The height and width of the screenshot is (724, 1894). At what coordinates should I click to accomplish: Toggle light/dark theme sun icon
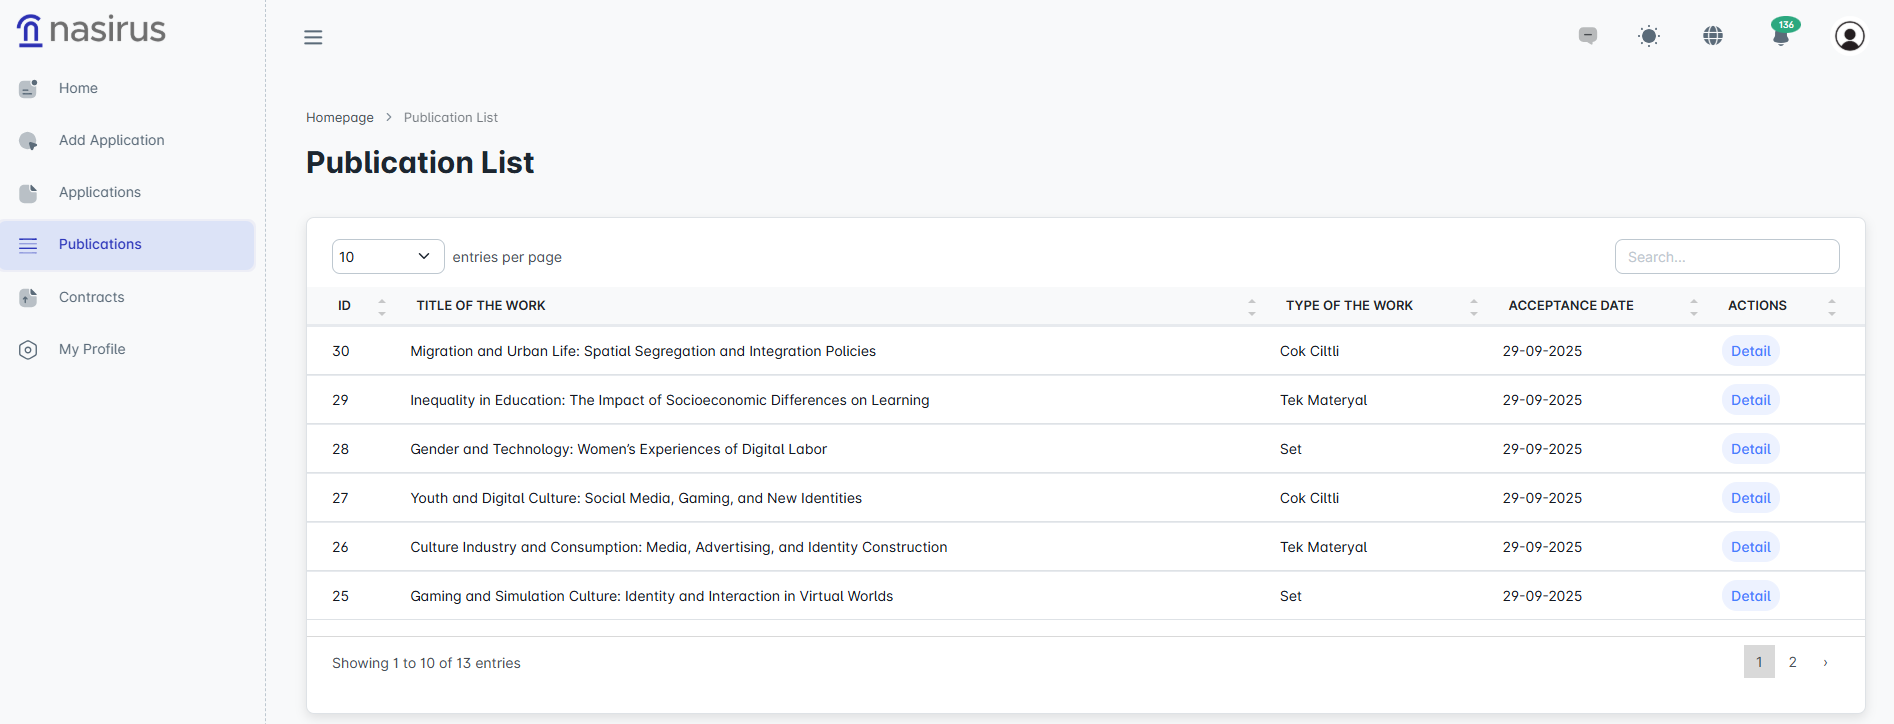[1649, 36]
